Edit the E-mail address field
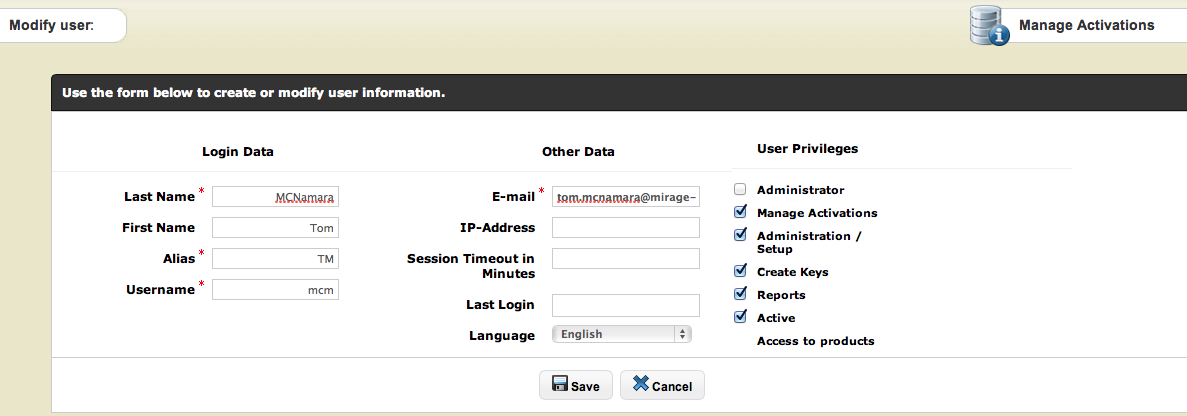The height and width of the screenshot is (416, 1187). pyautogui.click(x=625, y=197)
